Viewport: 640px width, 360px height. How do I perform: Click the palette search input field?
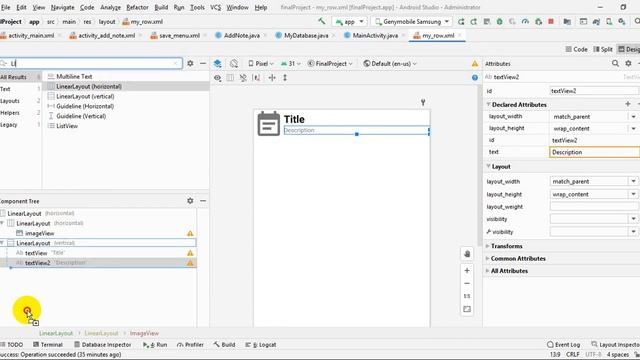(x=91, y=63)
